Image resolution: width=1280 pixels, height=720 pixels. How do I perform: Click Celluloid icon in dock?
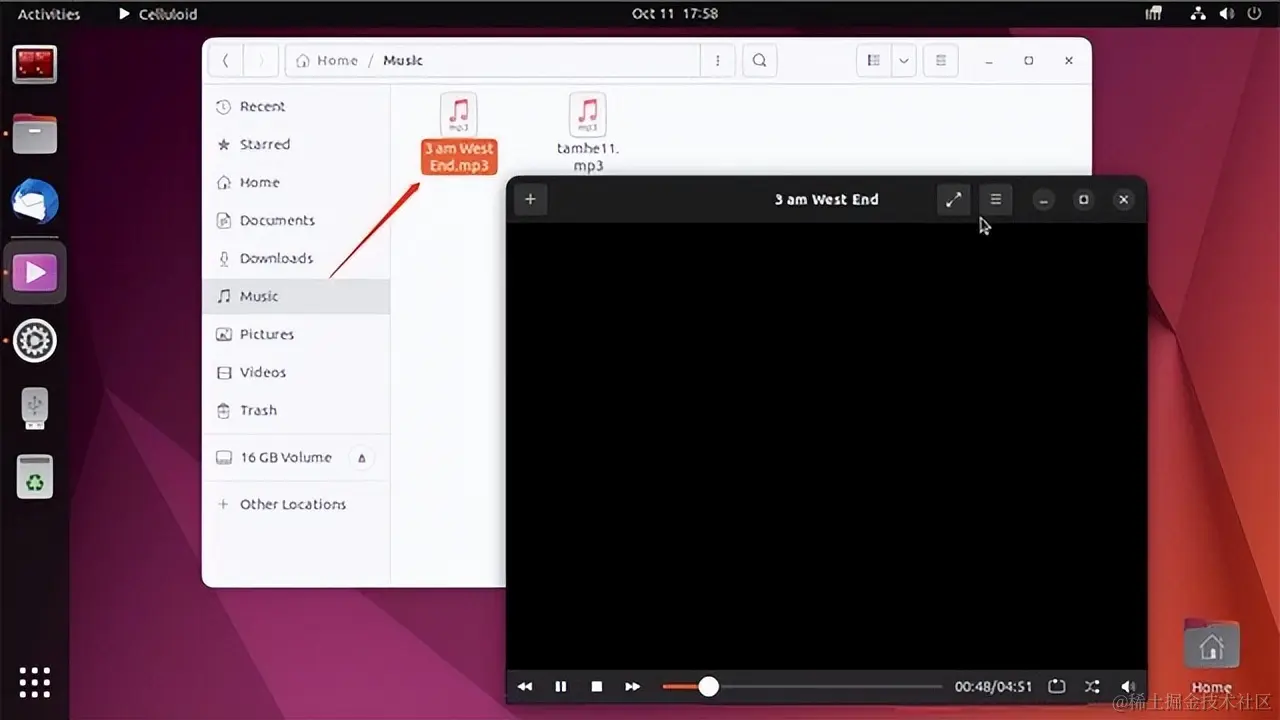click(35, 272)
